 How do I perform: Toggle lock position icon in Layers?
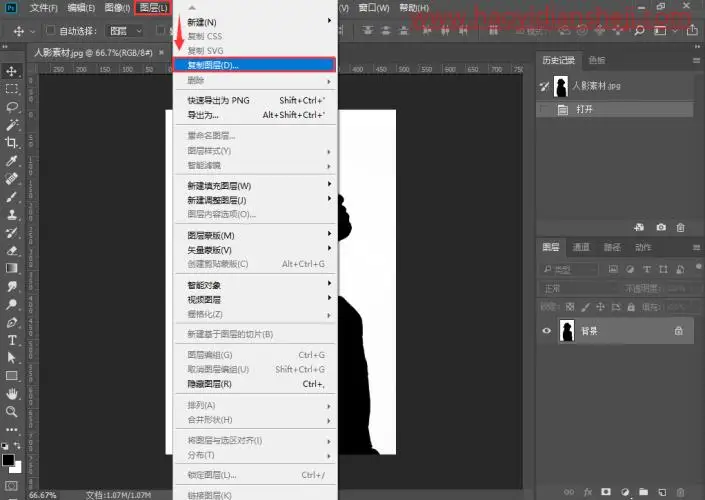[x=600, y=307]
